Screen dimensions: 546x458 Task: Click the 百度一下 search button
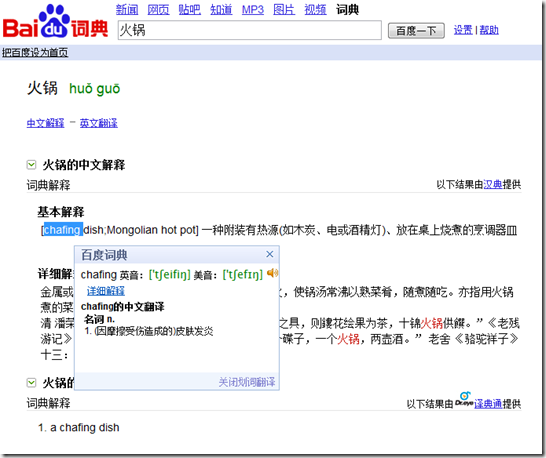coord(416,31)
